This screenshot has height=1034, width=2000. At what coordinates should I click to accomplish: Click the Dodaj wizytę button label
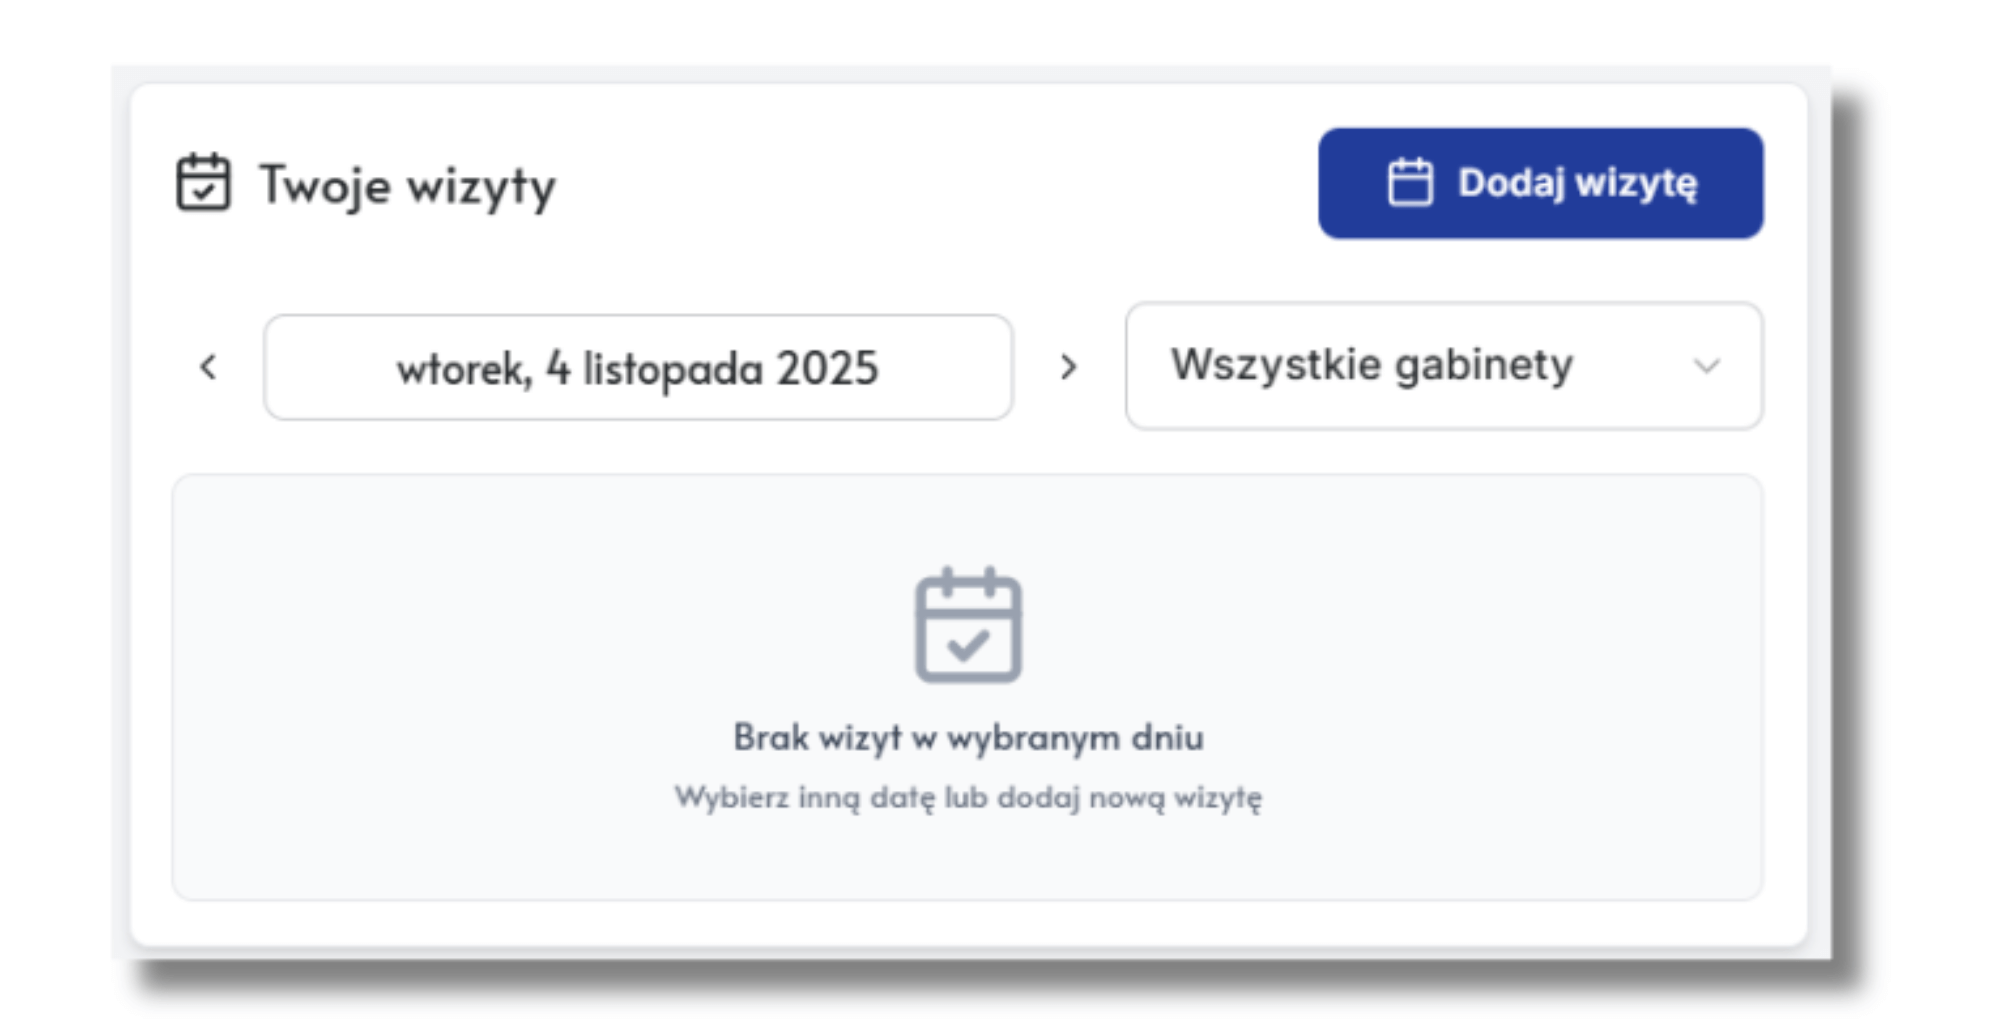click(x=1577, y=183)
